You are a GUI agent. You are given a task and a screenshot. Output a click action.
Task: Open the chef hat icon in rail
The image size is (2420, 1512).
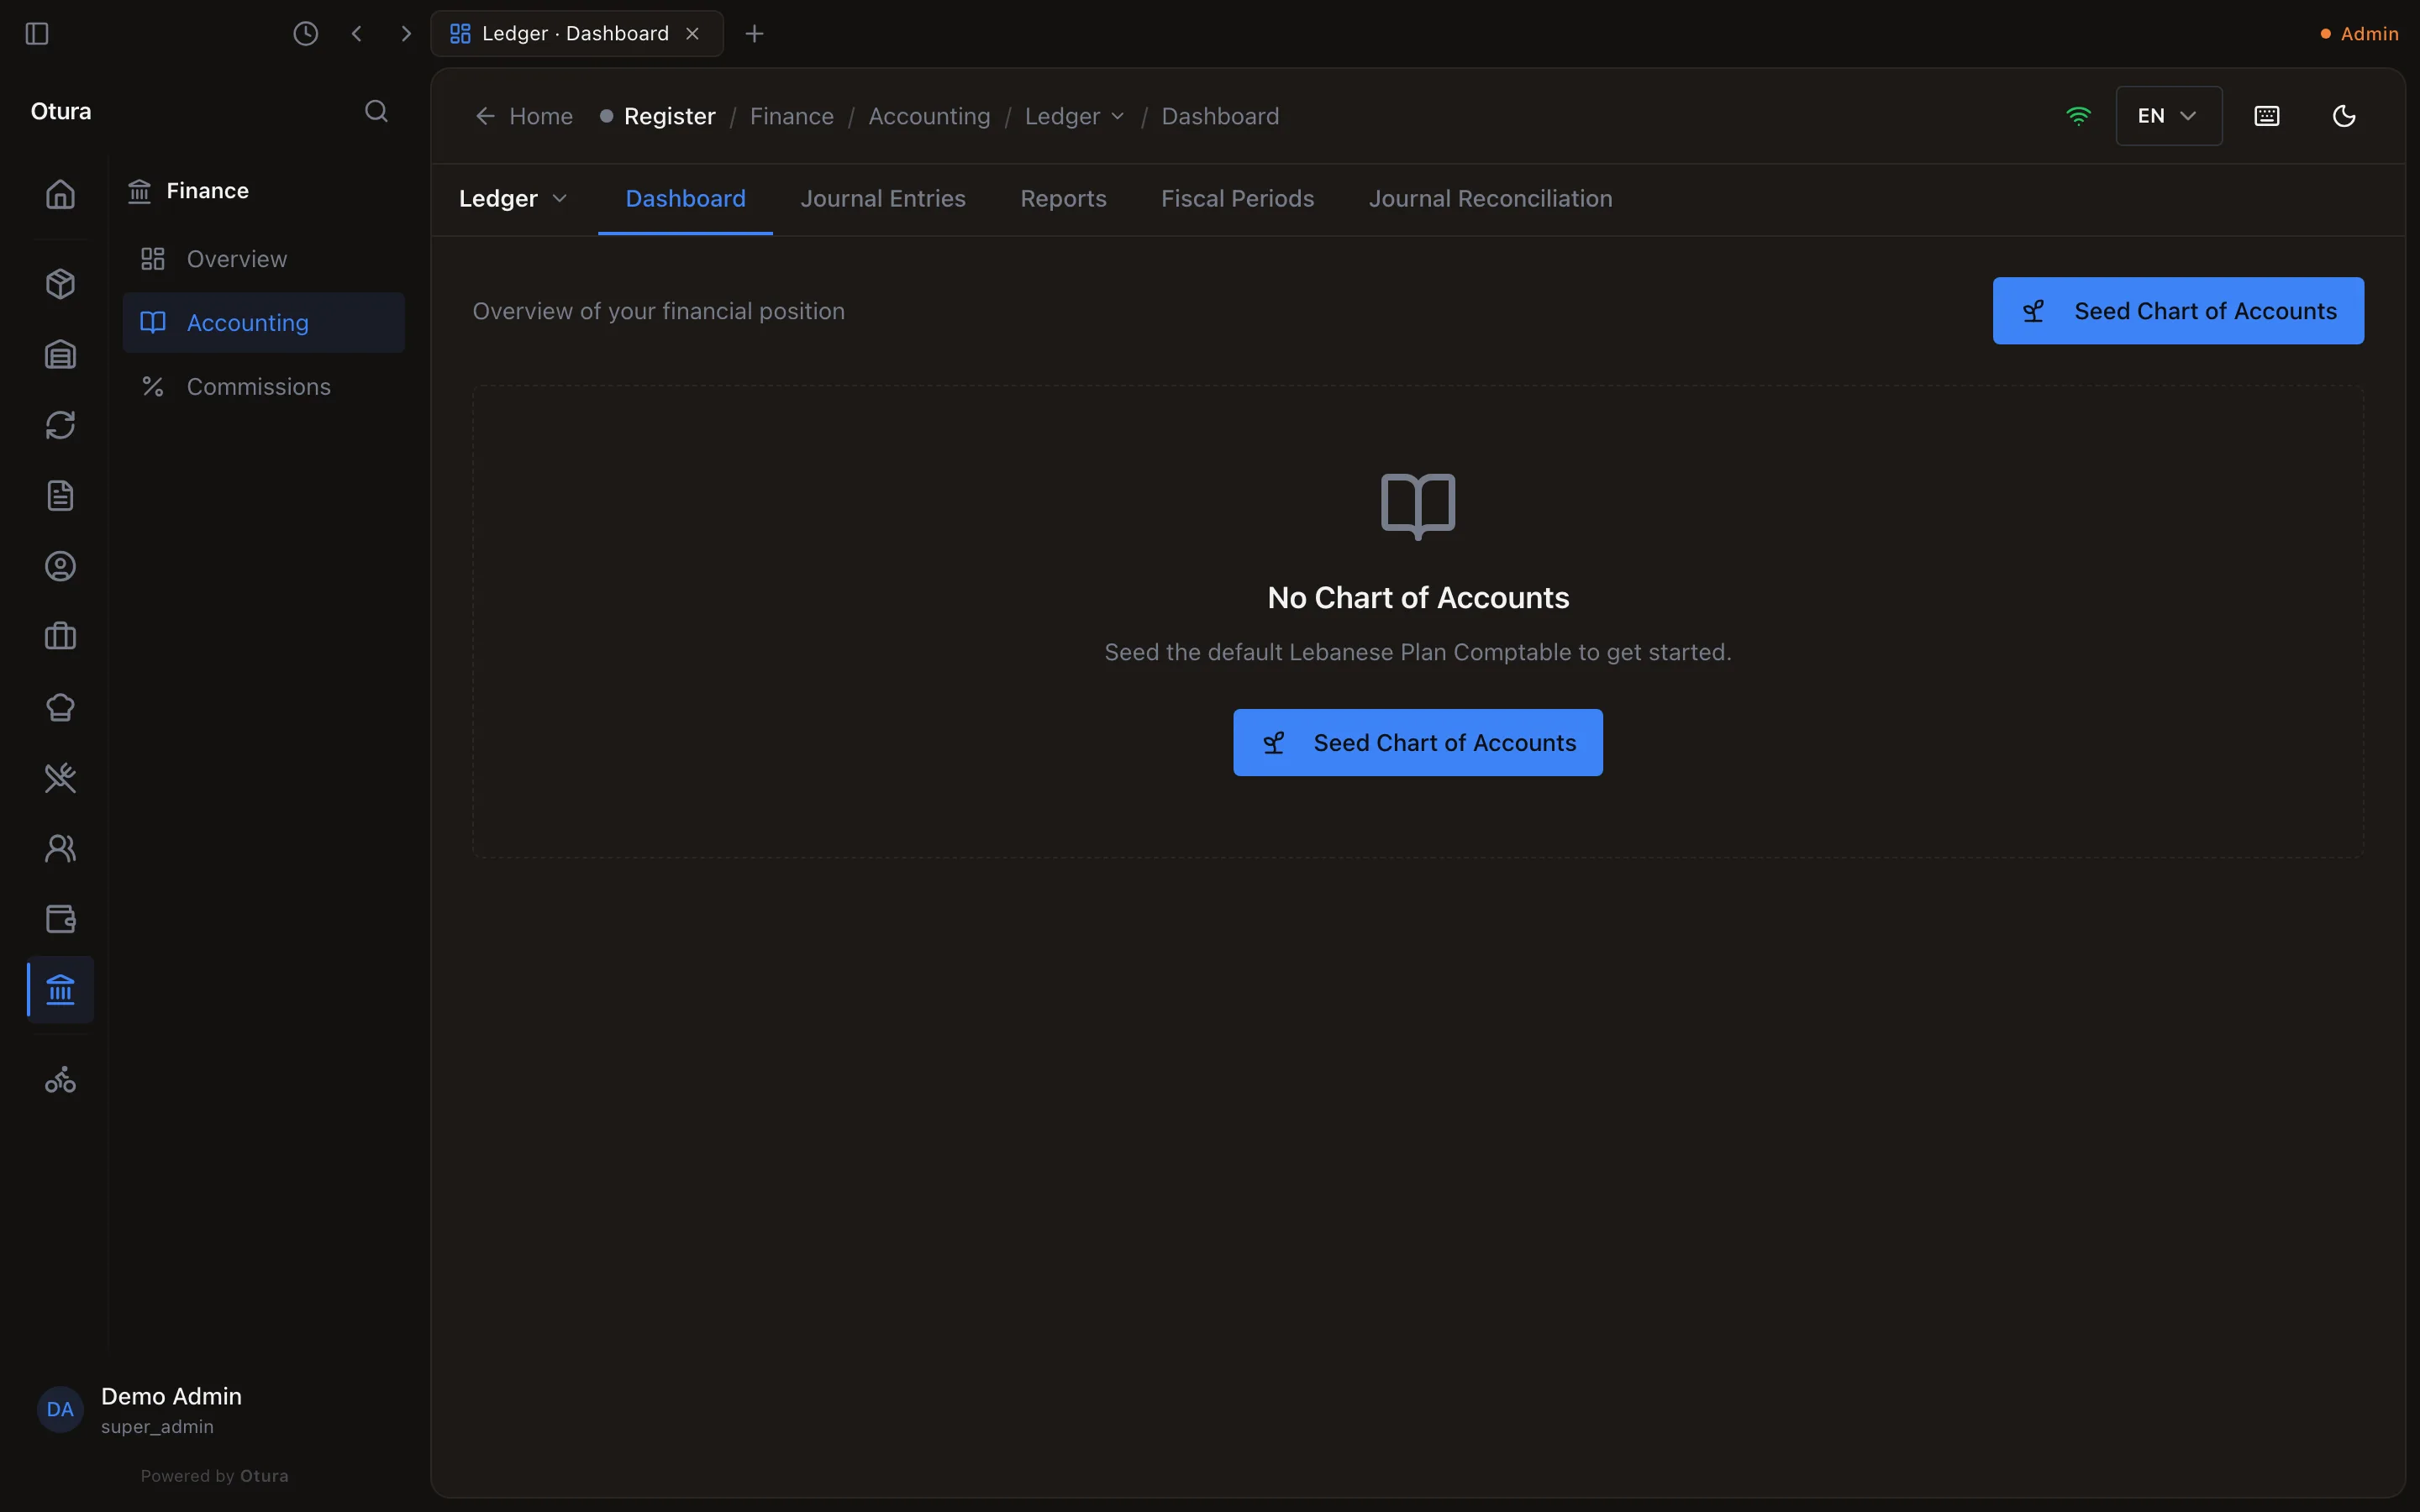click(60, 708)
